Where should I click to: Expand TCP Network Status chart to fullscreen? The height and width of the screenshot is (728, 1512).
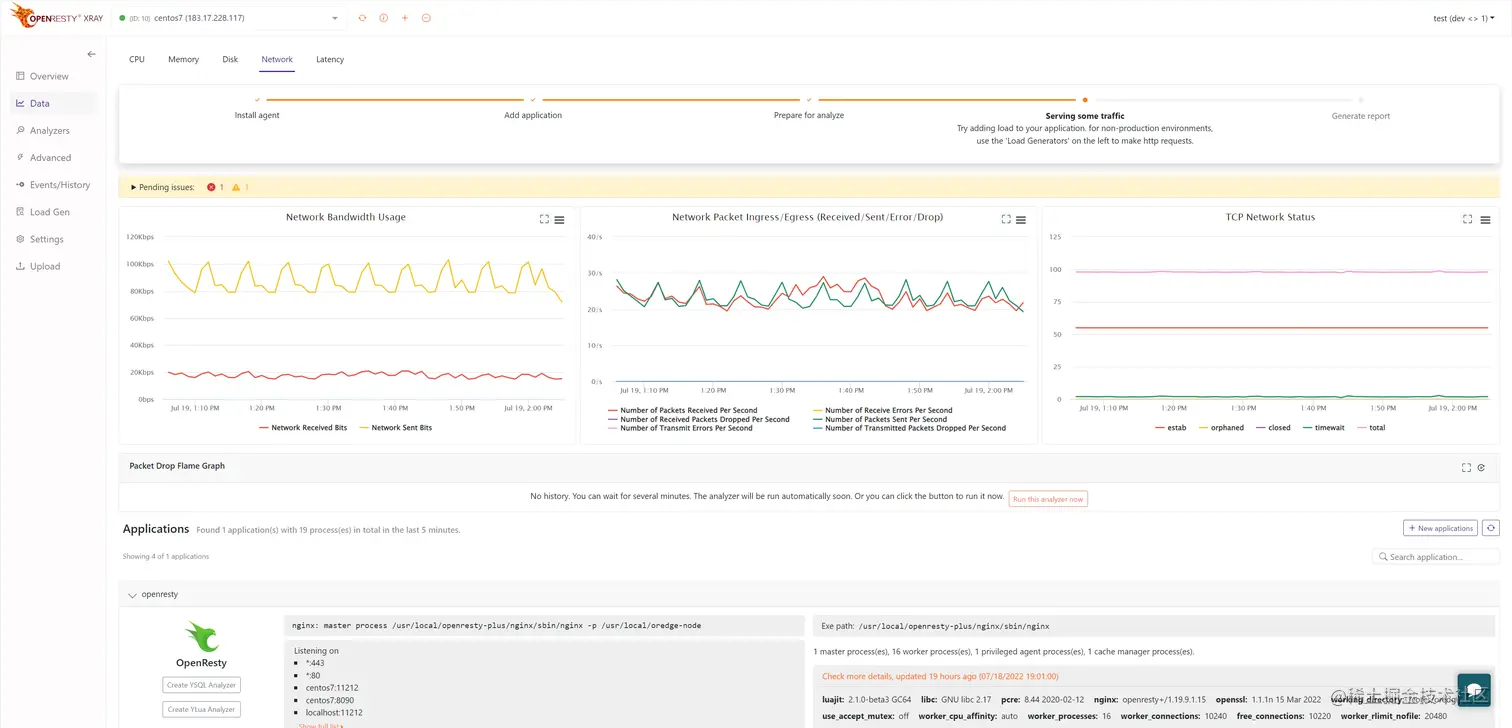point(1466,219)
